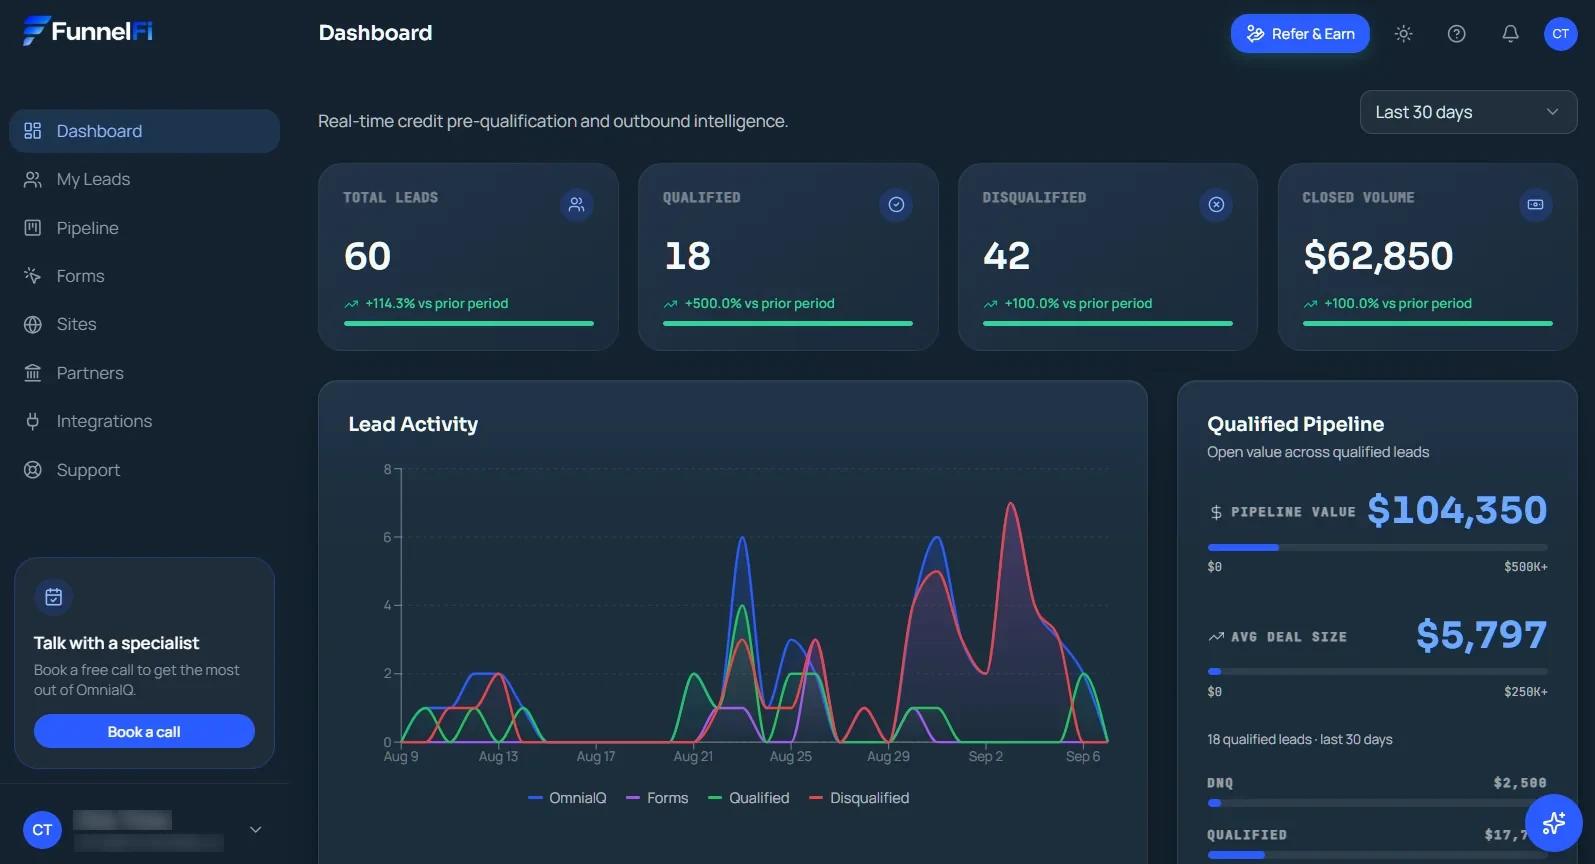
Task: Click the calendar icon in specialist card
Action: pos(54,597)
